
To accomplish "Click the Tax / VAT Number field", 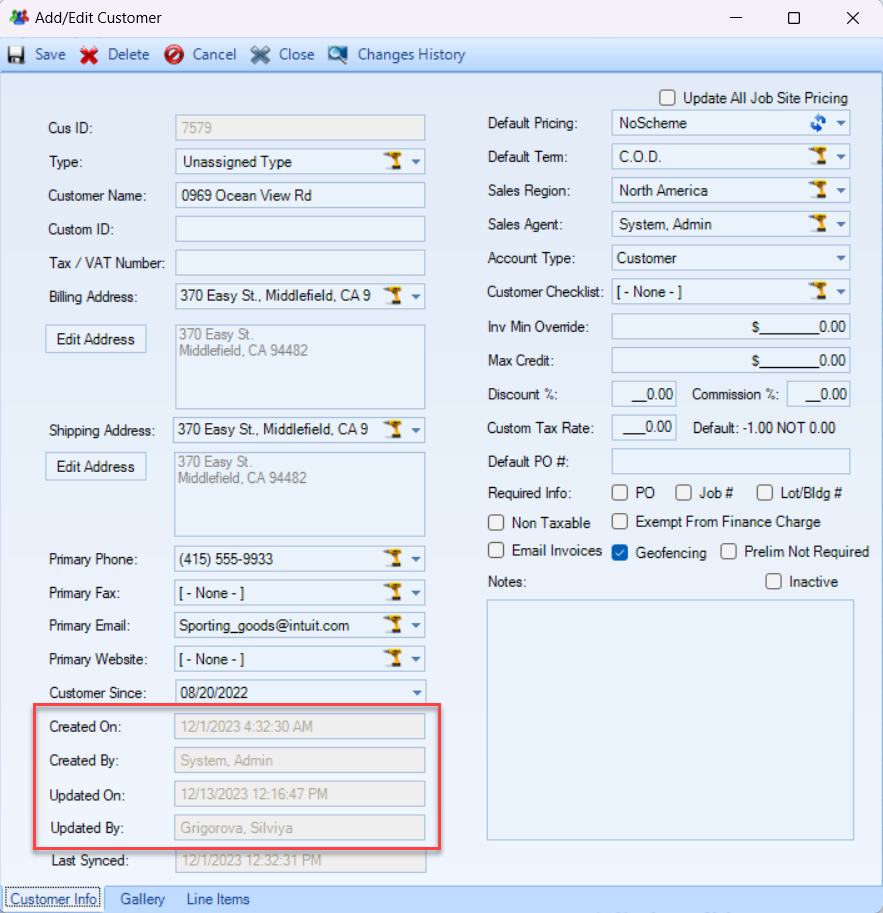I will pyautogui.click(x=300, y=263).
